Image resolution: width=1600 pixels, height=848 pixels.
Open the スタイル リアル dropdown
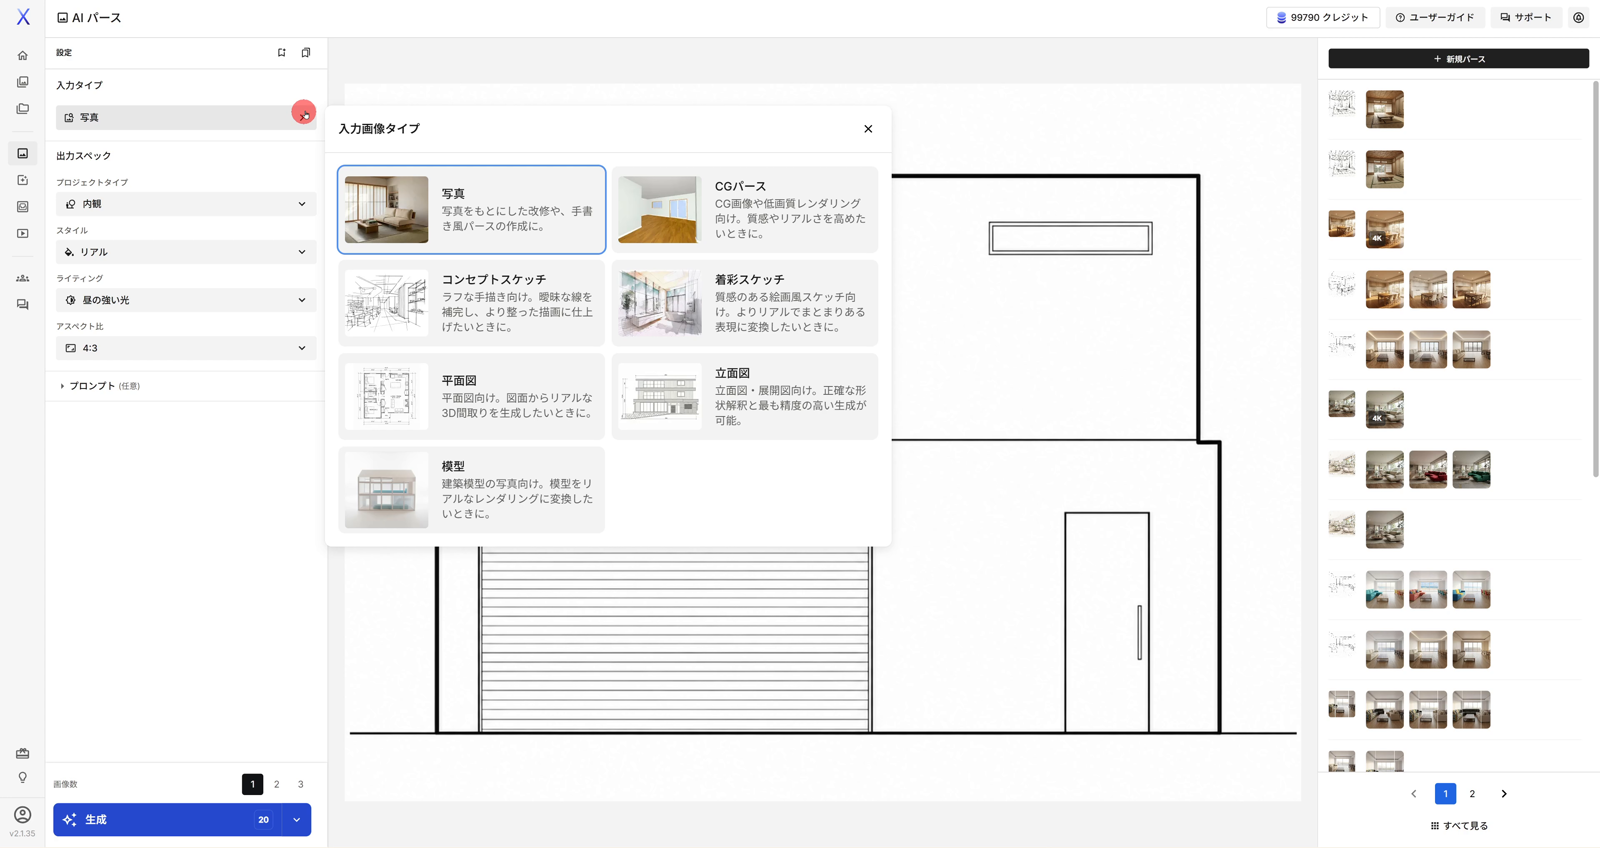point(186,252)
